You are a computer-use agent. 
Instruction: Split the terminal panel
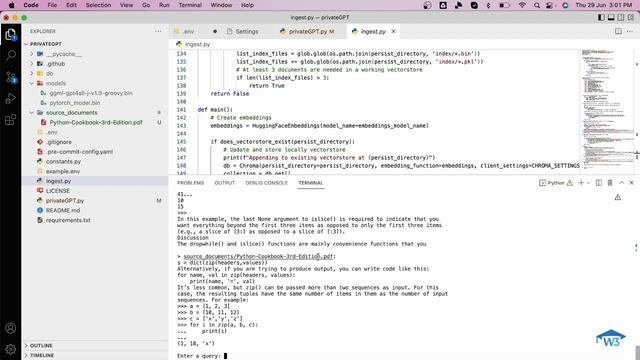pyautogui.click(x=599, y=183)
